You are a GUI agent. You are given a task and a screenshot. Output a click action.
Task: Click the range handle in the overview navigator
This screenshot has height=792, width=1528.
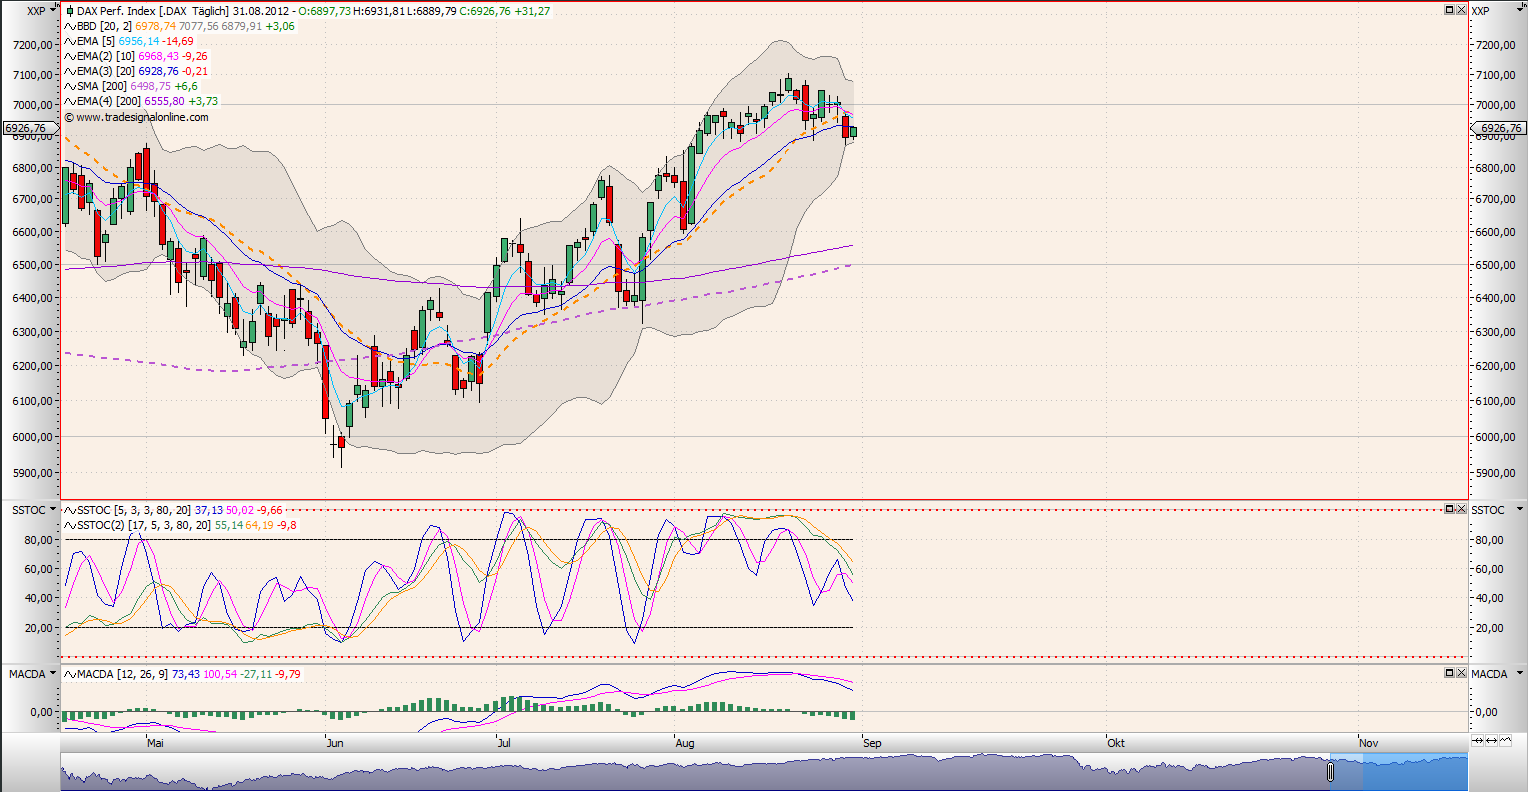pyautogui.click(x=1330, y=772)
